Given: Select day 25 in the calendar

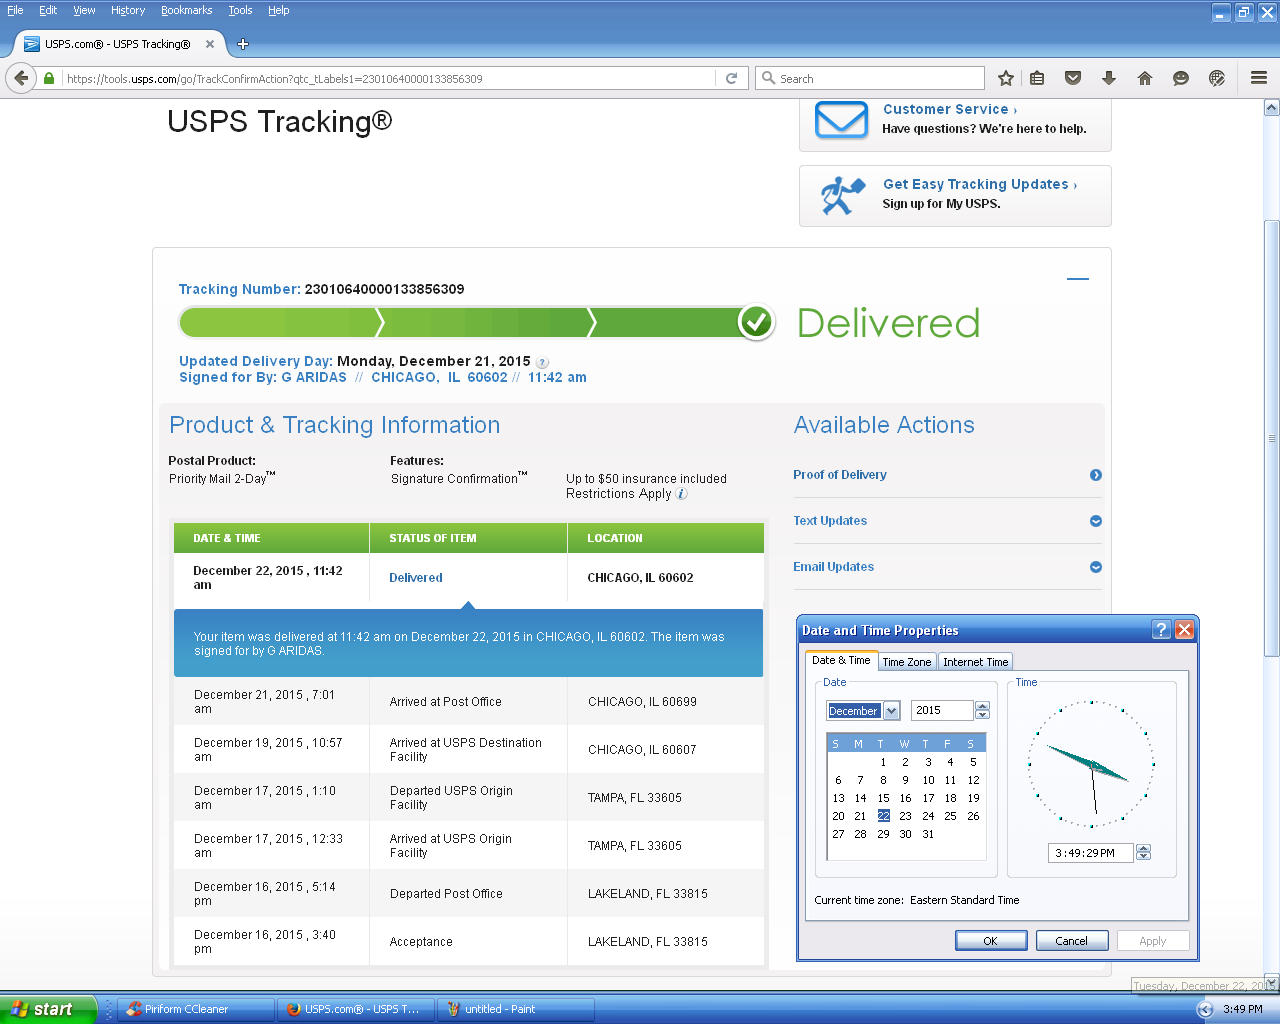Looking at the screenshot, I should (x=950, y=816).
